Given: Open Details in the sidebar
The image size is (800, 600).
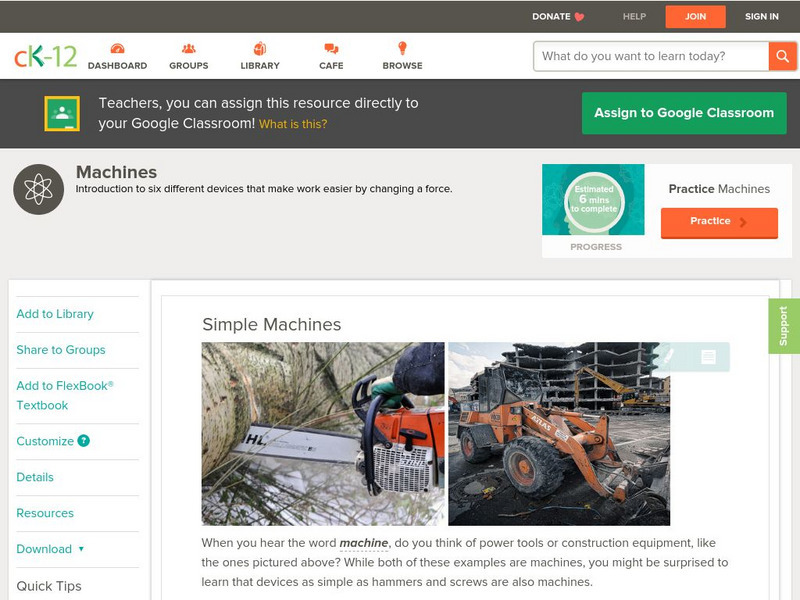Looking at the screenshot, I should [35, 477].
